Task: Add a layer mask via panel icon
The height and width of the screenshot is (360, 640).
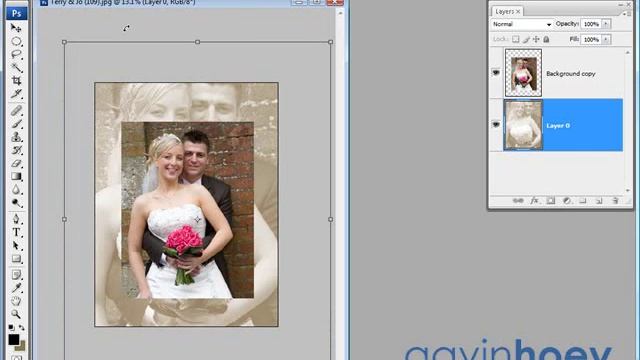Action: tap(551, 200)
